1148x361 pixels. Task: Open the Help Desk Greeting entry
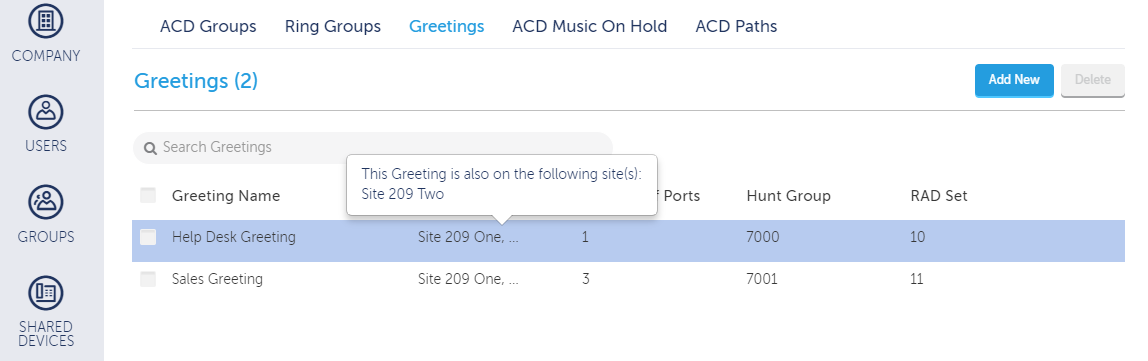click(234, 237)
